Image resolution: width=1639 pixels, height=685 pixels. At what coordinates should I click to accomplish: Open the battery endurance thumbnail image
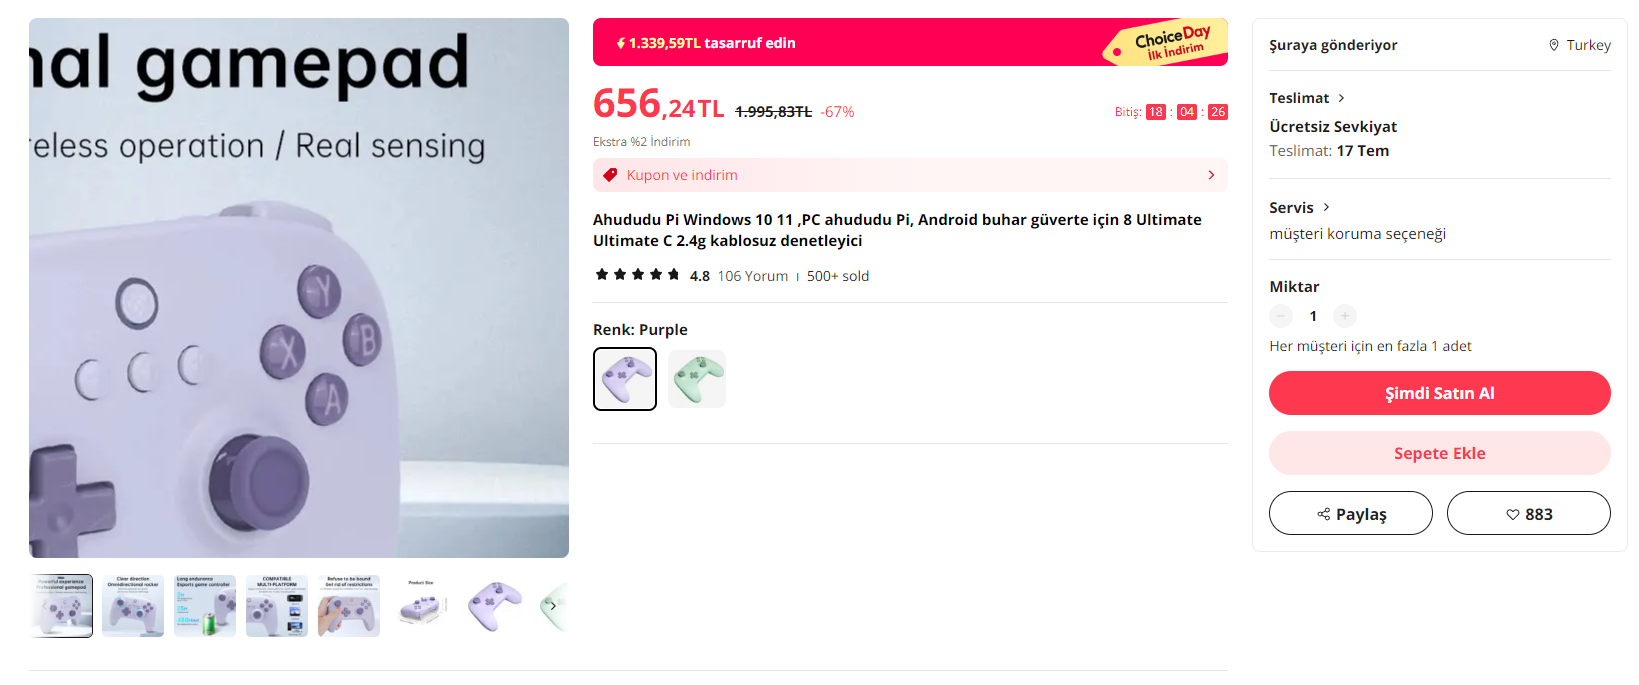pos(205,606)
